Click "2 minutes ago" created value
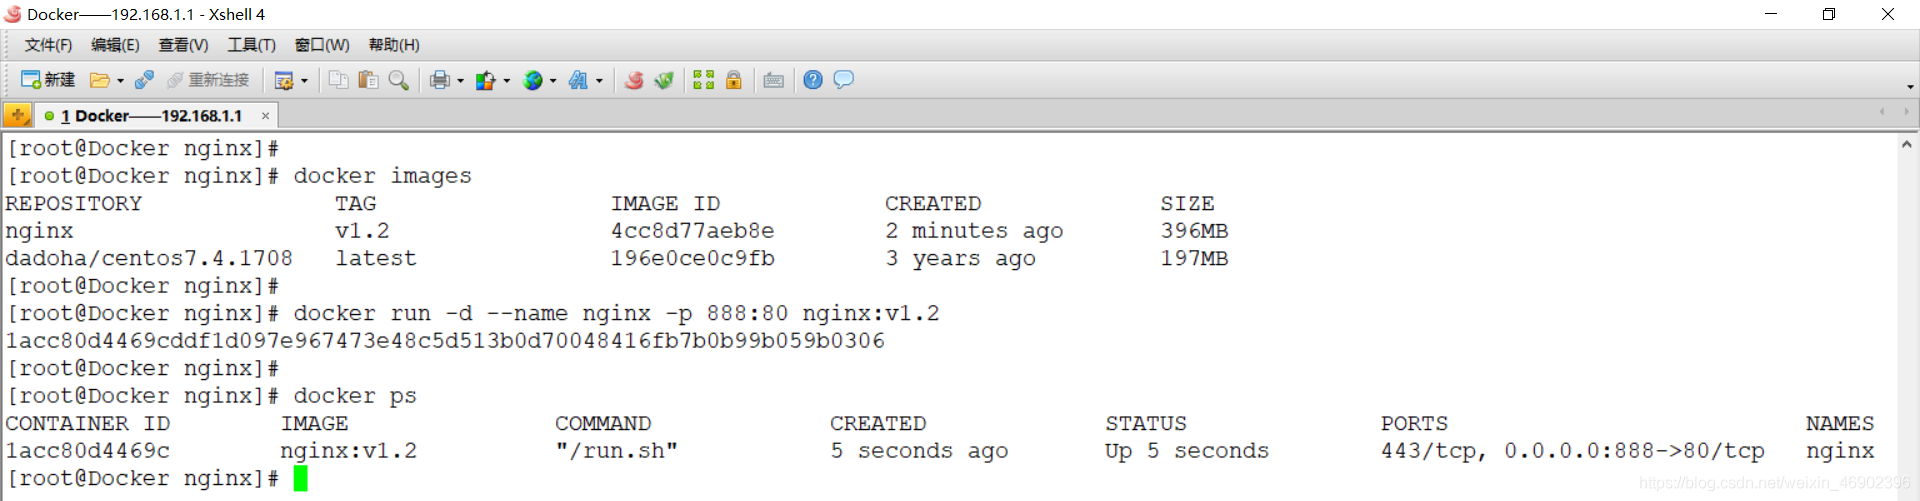This screenshot has width=1920, height=501. coord(974,231)
